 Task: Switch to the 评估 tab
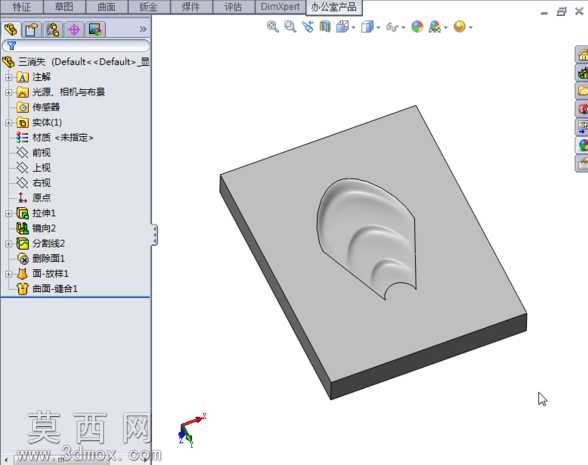[233, 7]
